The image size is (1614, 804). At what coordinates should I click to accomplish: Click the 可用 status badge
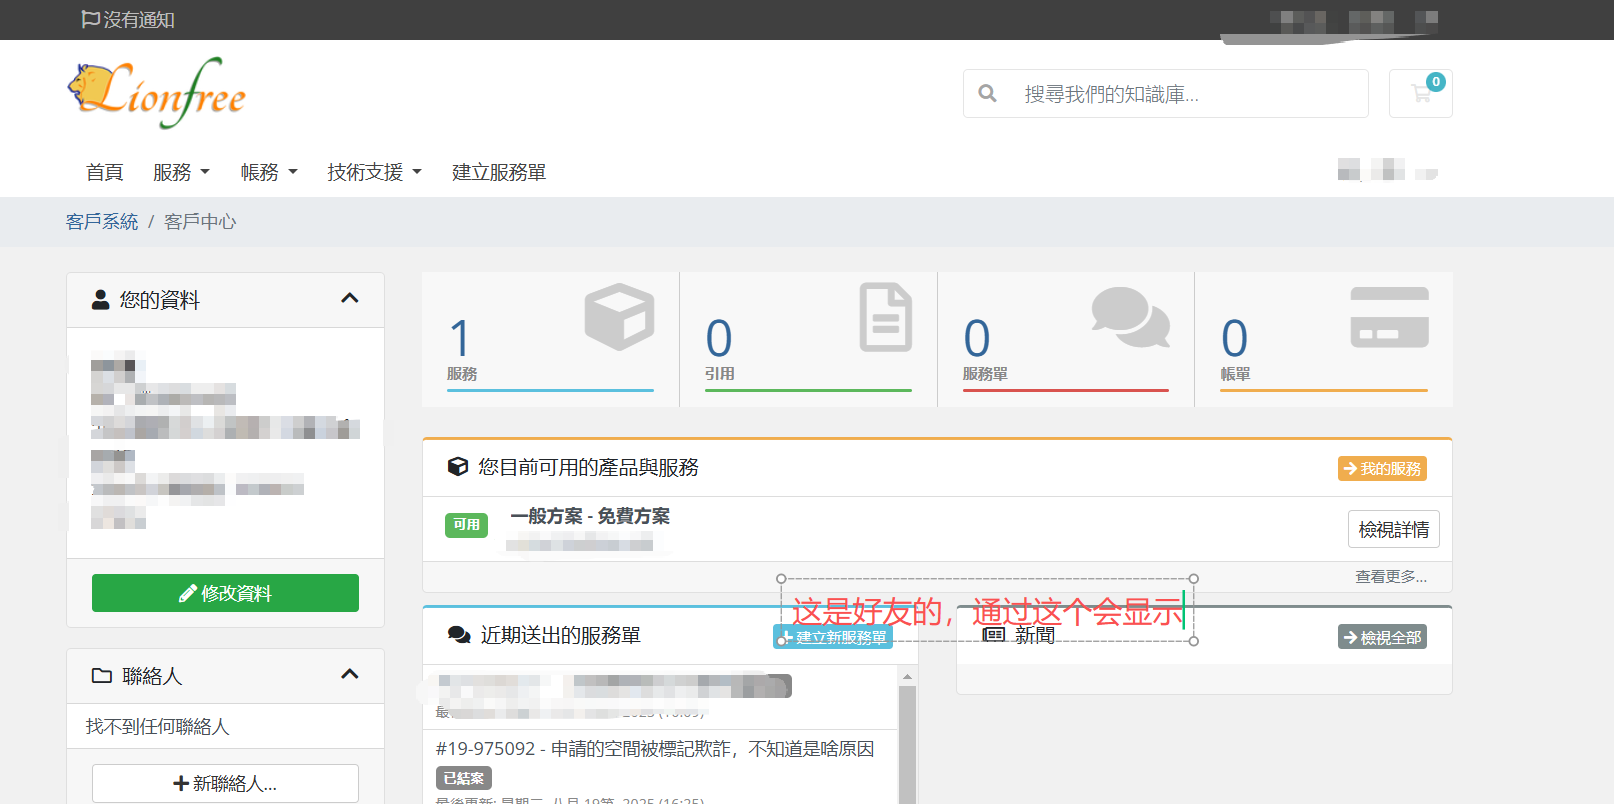click(x=466, y=524)
